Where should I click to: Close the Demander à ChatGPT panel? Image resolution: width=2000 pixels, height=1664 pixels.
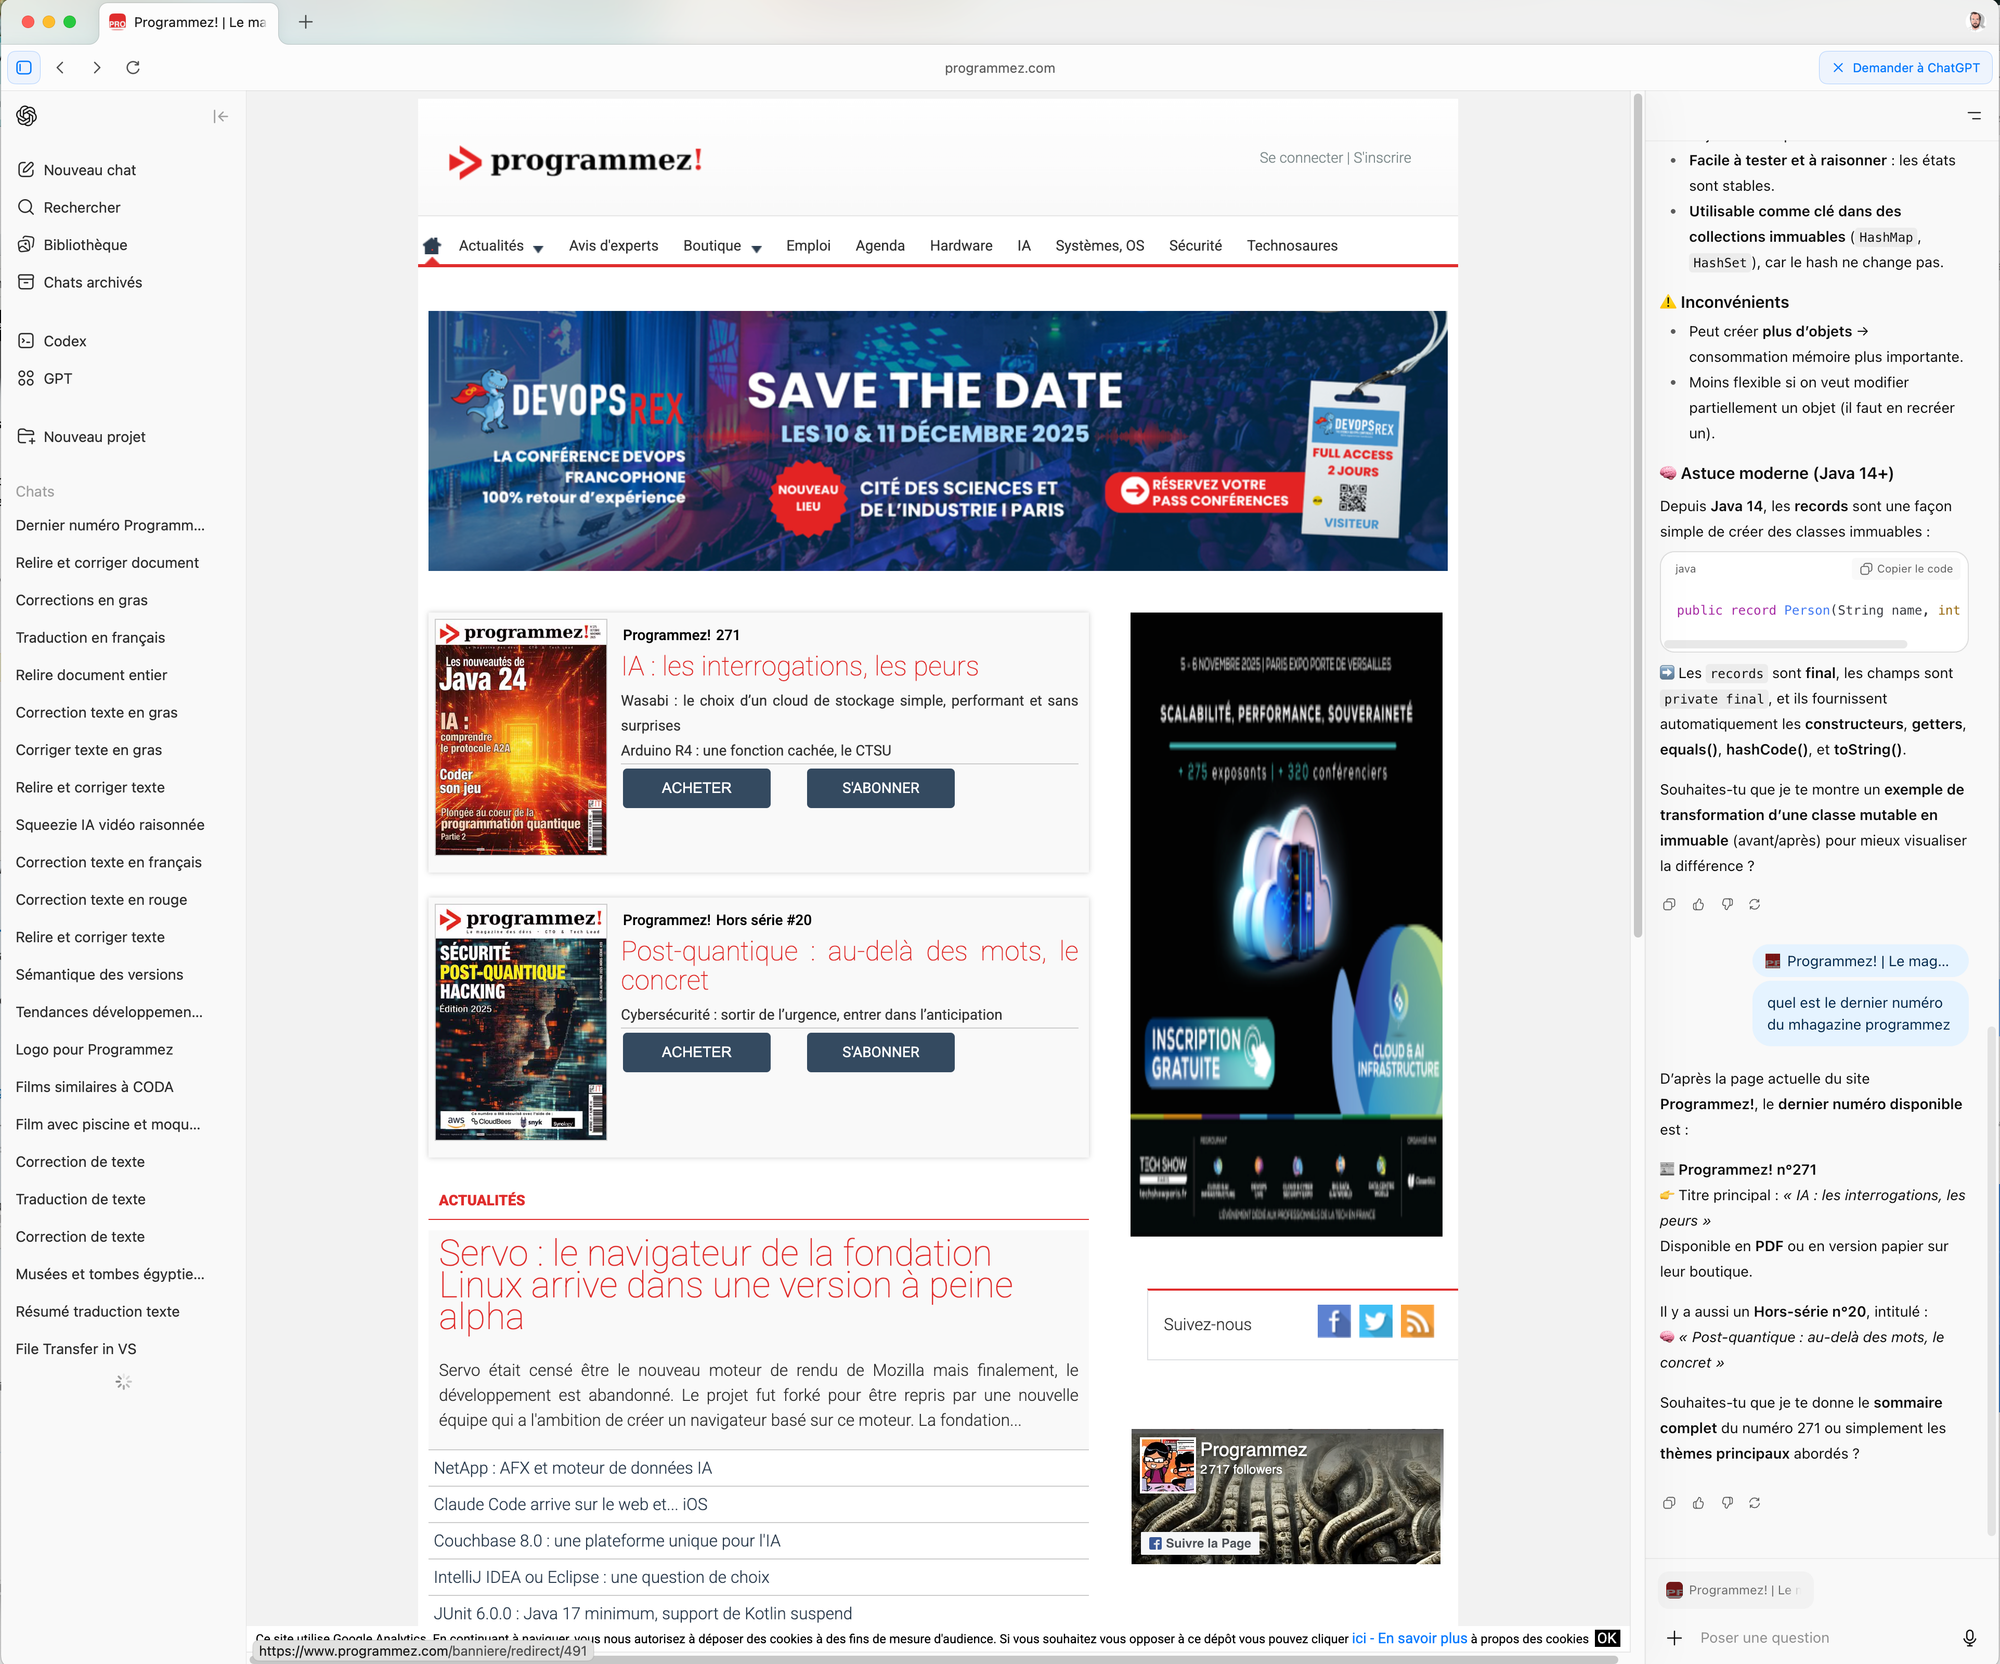[x=1837, y=68]
